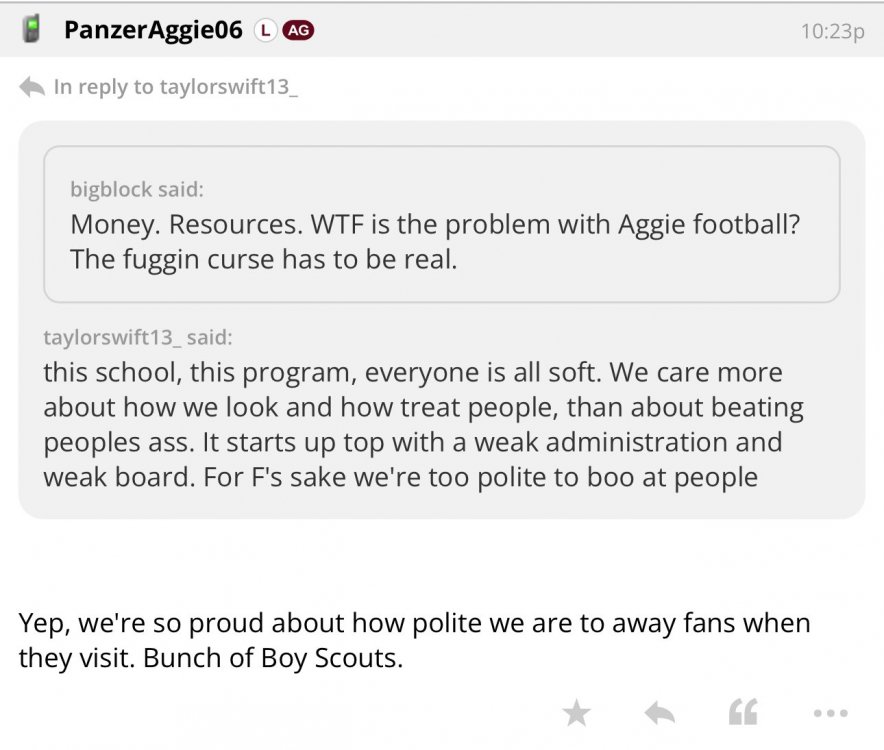Star this post by PanzerAggie06
This screenshot has height=750, width=884.
tap(576, 712)
